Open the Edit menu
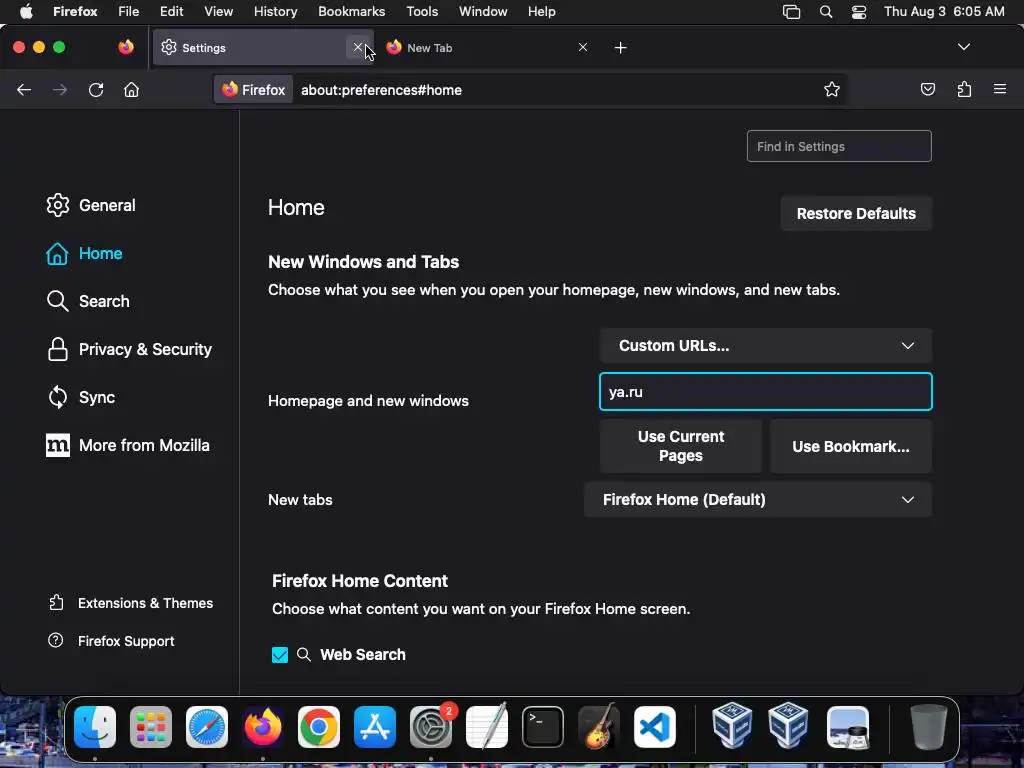This screenshot has width=1024, height=768. (x=171, y=12)
